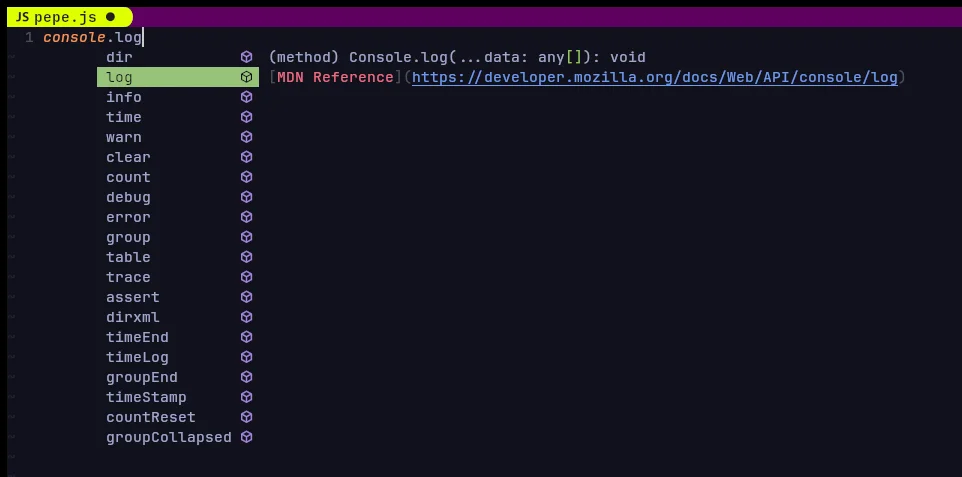The image size is (962, 477).
Task: Place cursor in console.log code line
Action: click(93, 37)
